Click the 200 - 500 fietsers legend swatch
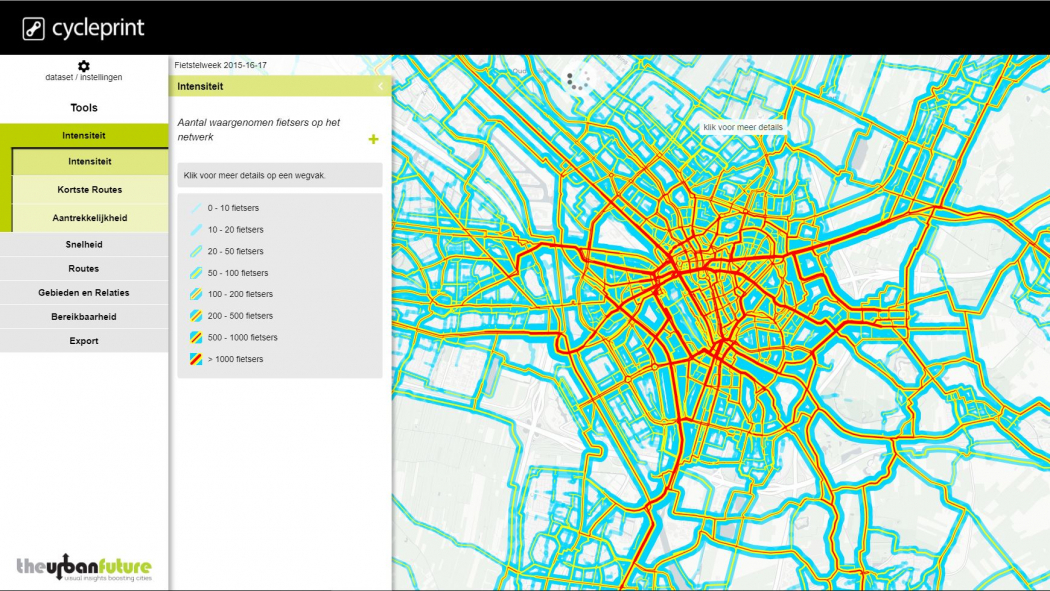Image resolution: width=1050 pixels, height=591 pixels. pos(196,316)
